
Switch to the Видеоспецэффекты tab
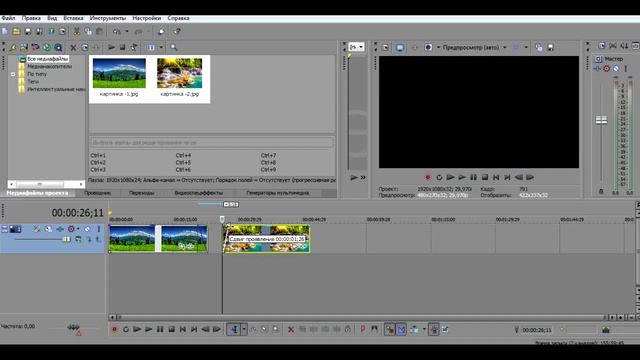199,193
